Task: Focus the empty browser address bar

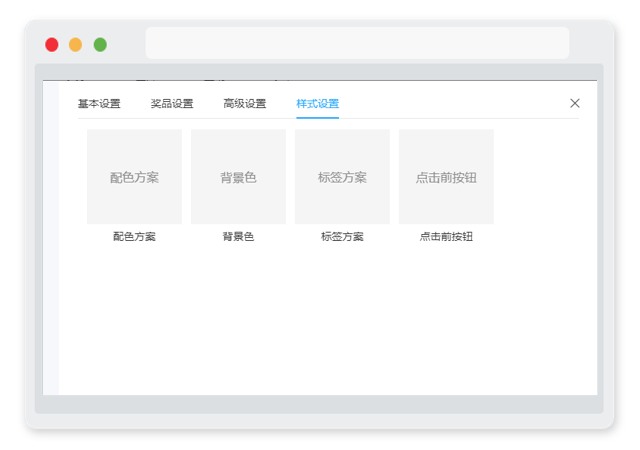Action: point(357,43)
